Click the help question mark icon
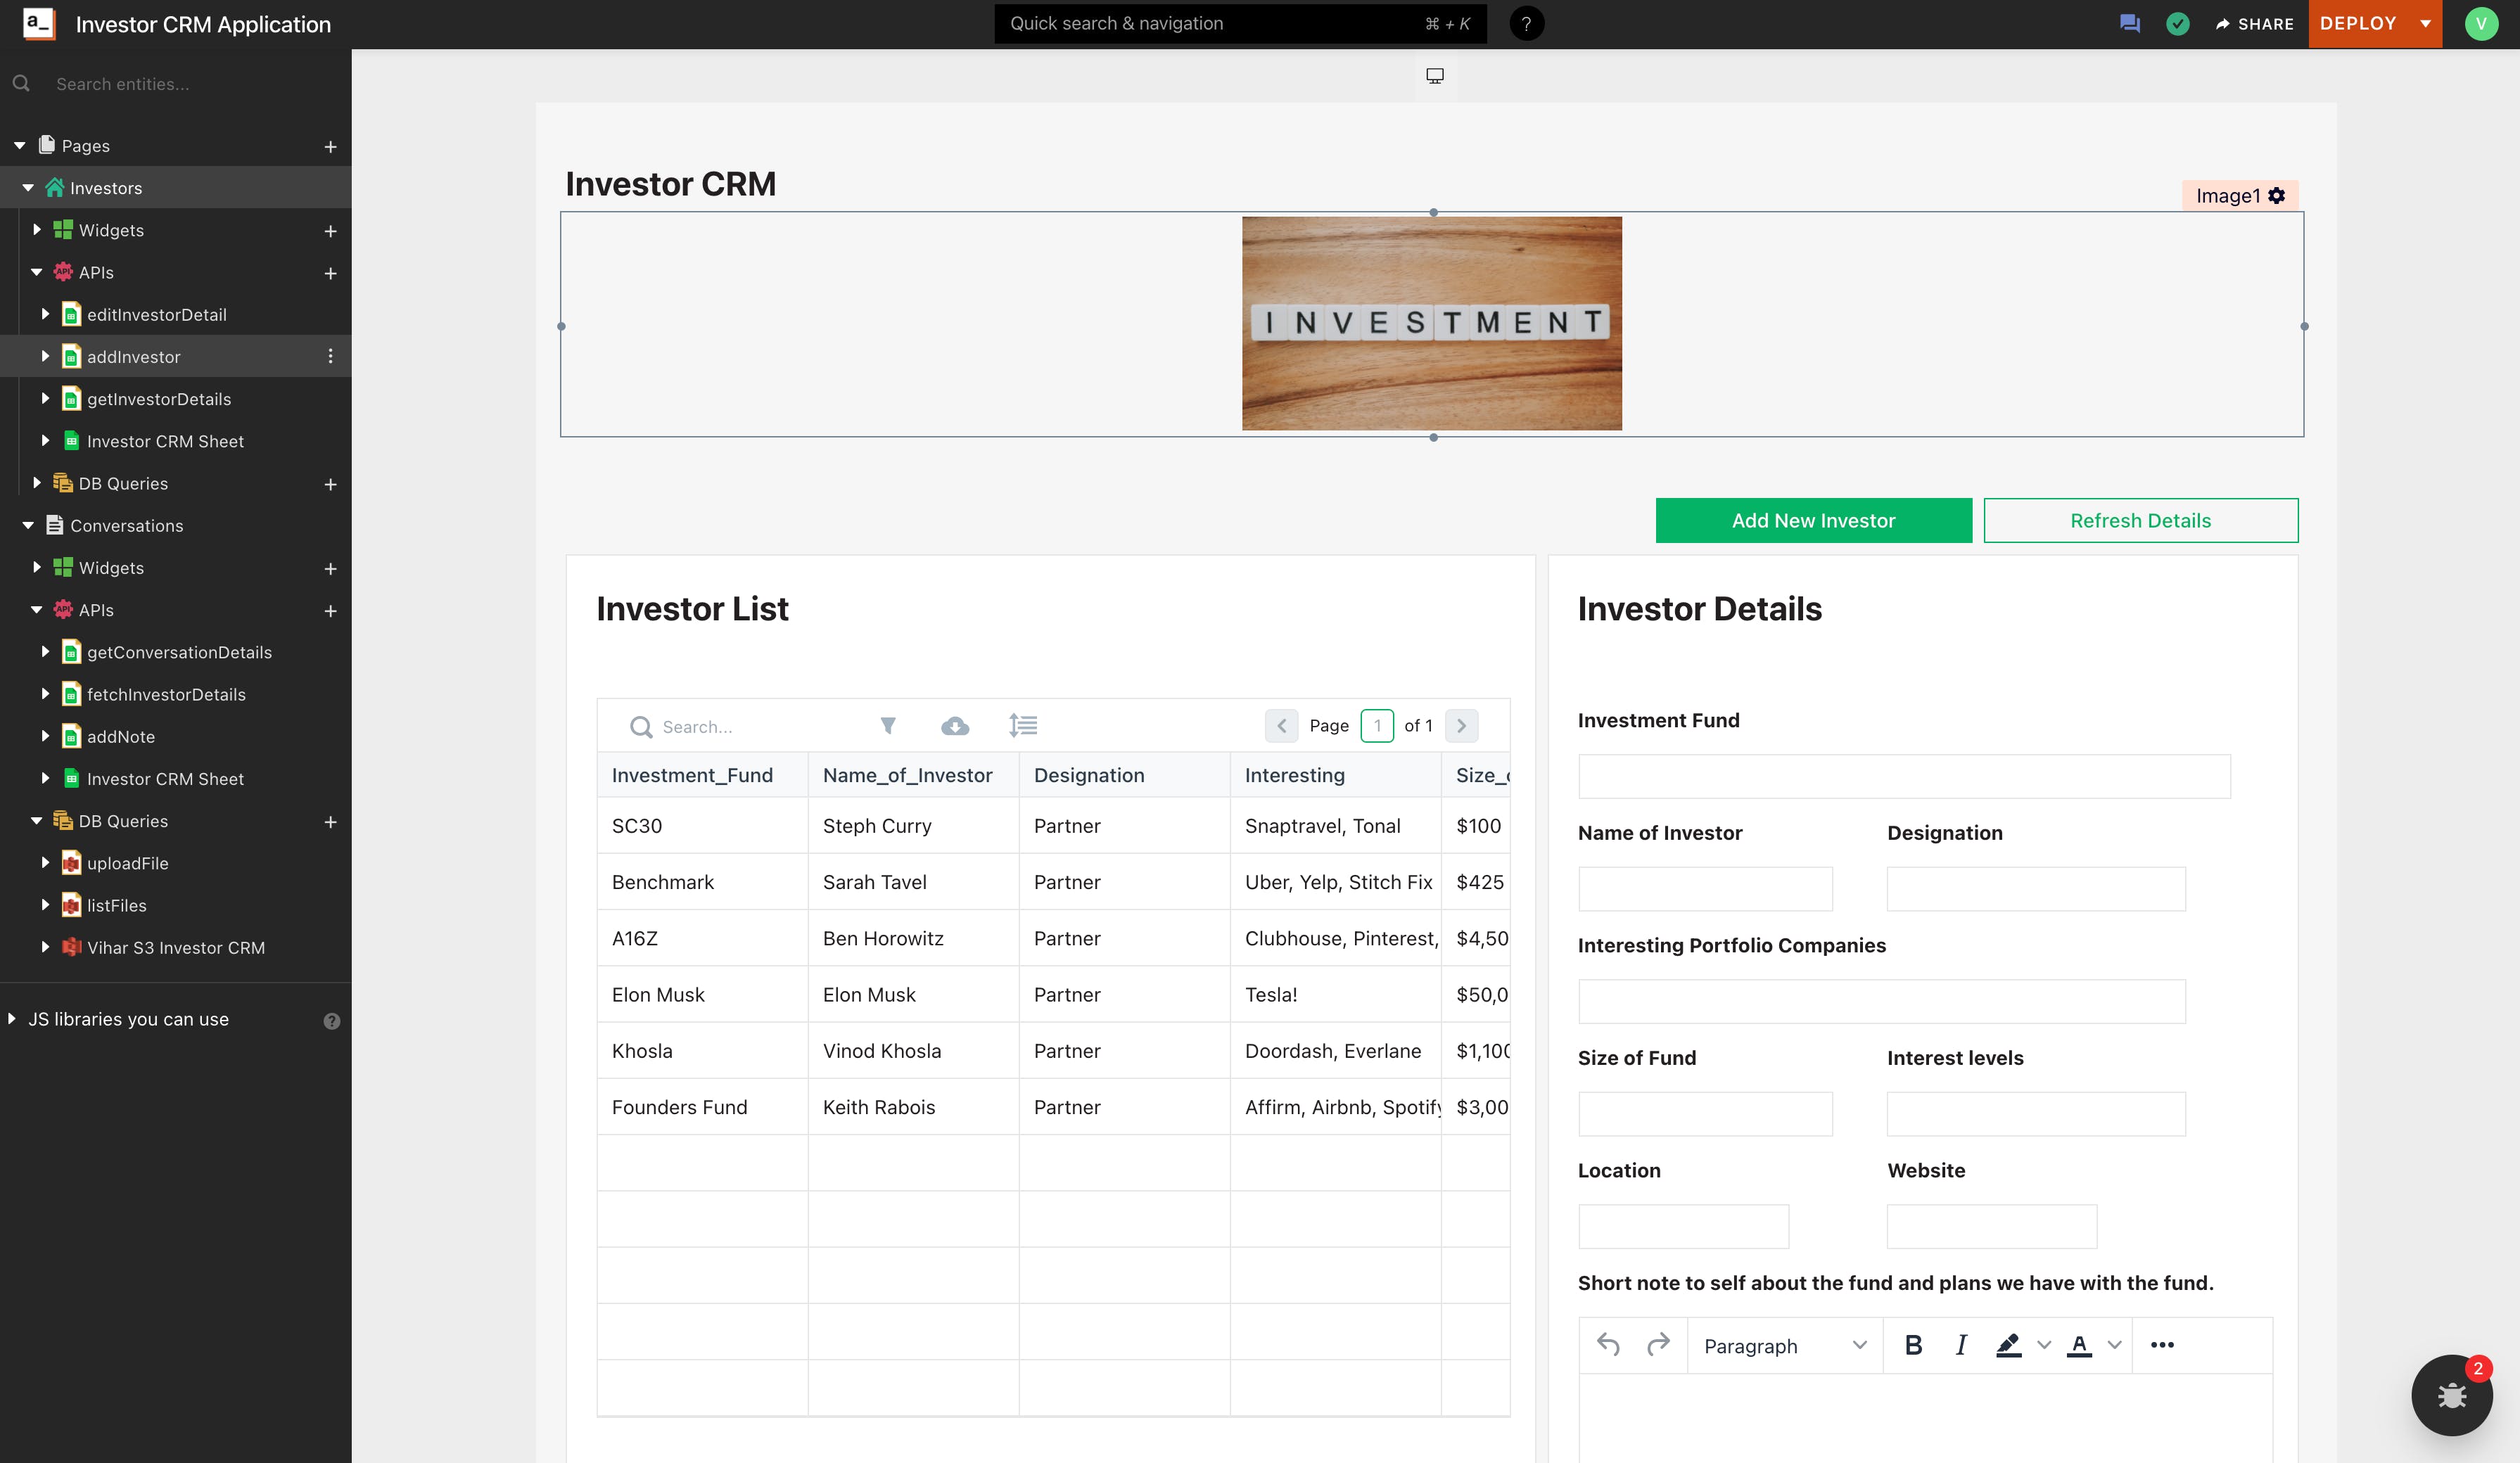Image resolution: width=2520 pixels, height=1463 pixels. tap(1526, 24)
